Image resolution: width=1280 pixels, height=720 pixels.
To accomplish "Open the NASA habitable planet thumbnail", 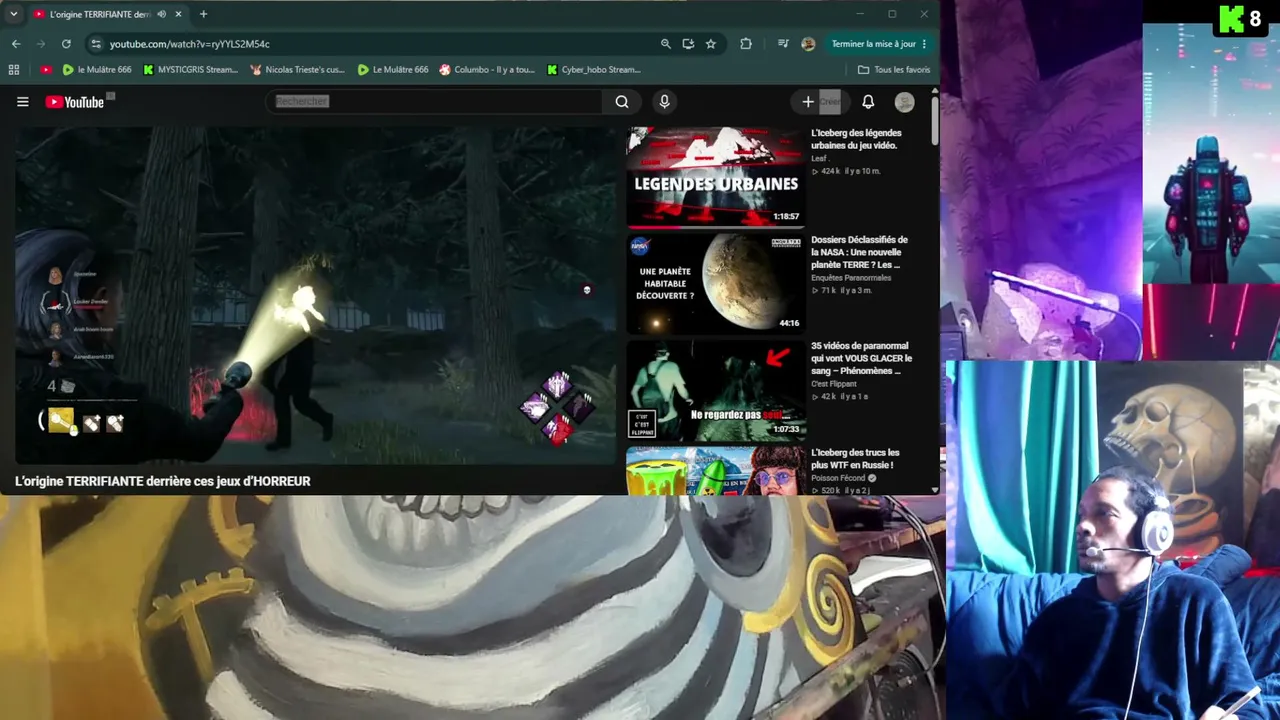I will (716, 284).
